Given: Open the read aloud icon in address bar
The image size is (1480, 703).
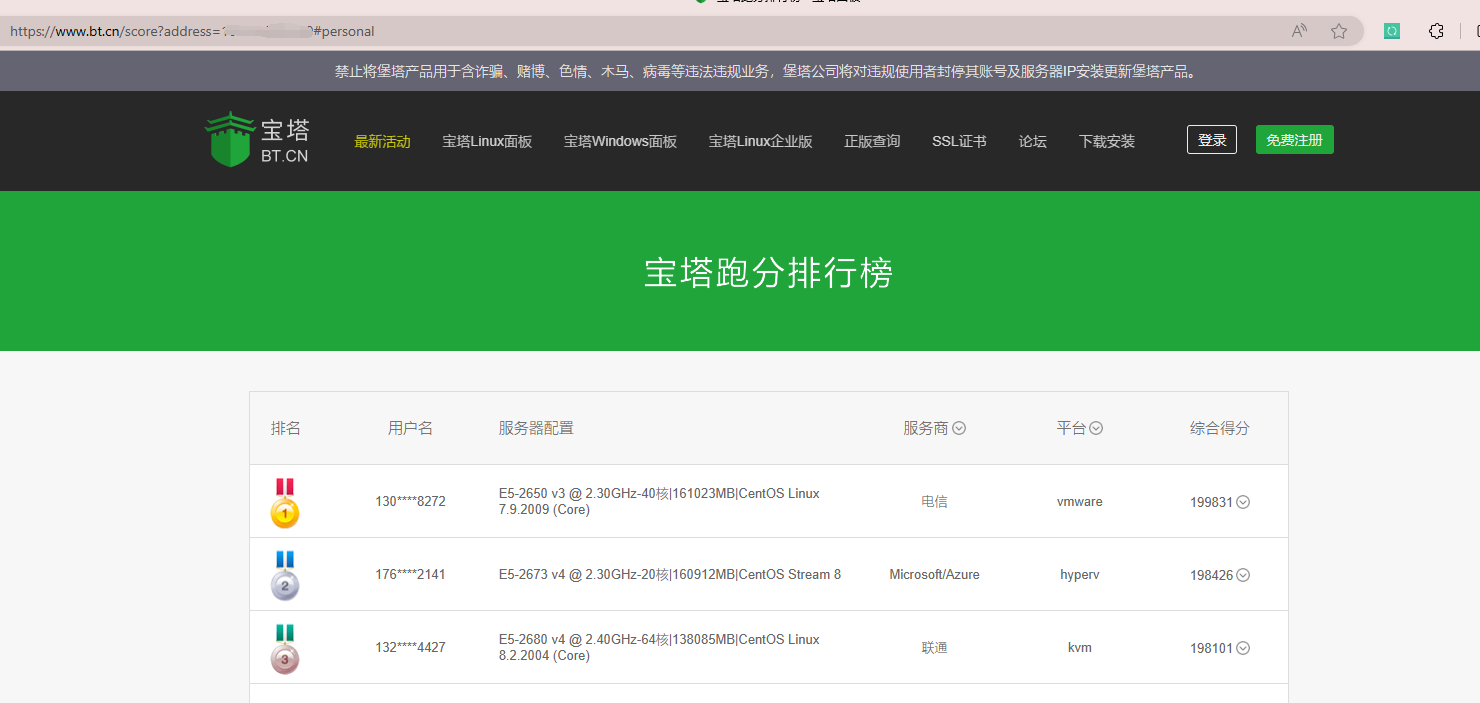Looking at the screenshot, I should tap(1299, 31).
